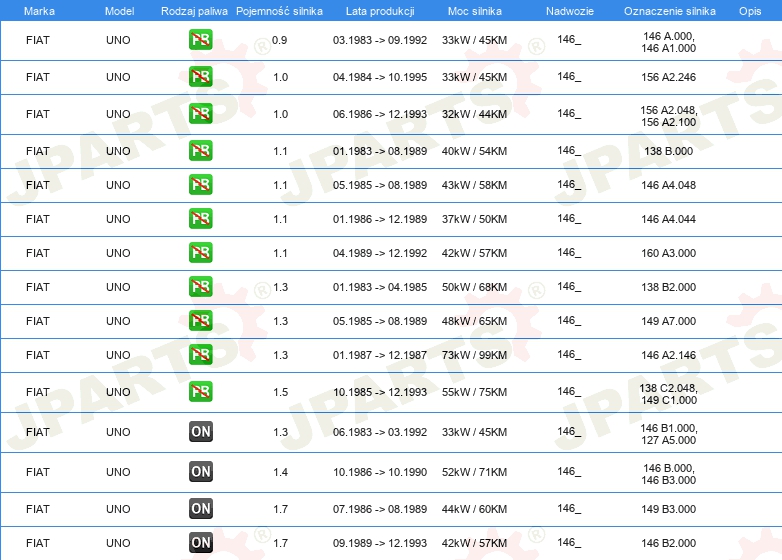This screenshot has width=782, height=560.
Task: Select the date range 09.1989 -> 12.1993
Action: 380,543
